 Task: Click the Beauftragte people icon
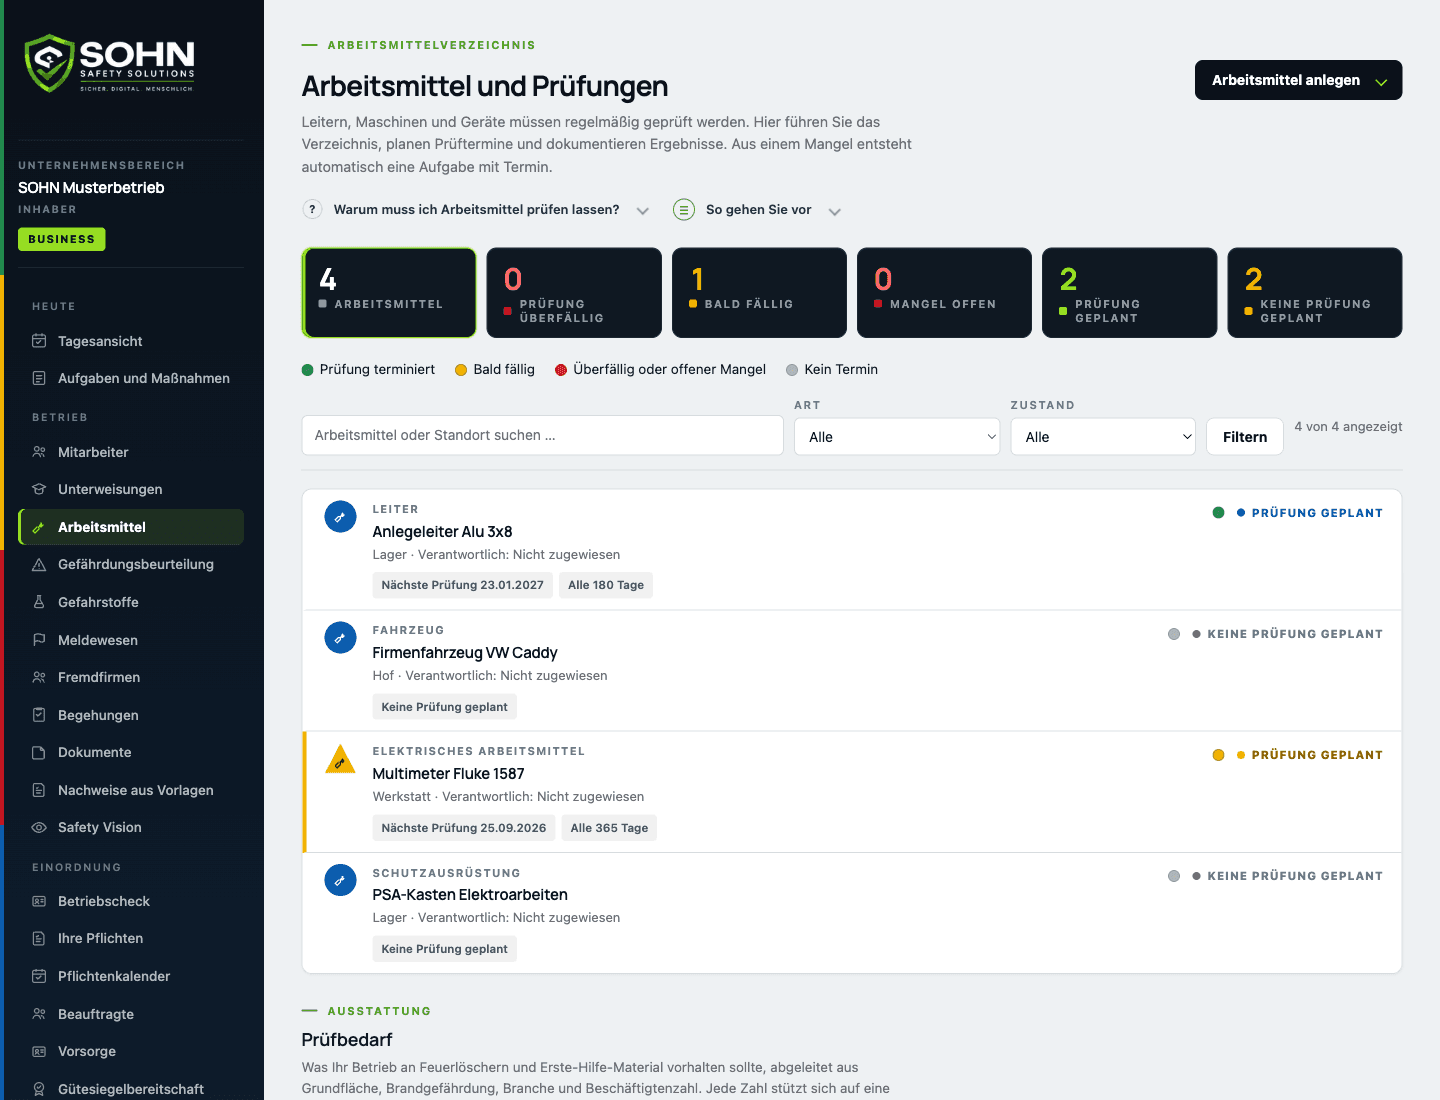[39, 1014]
